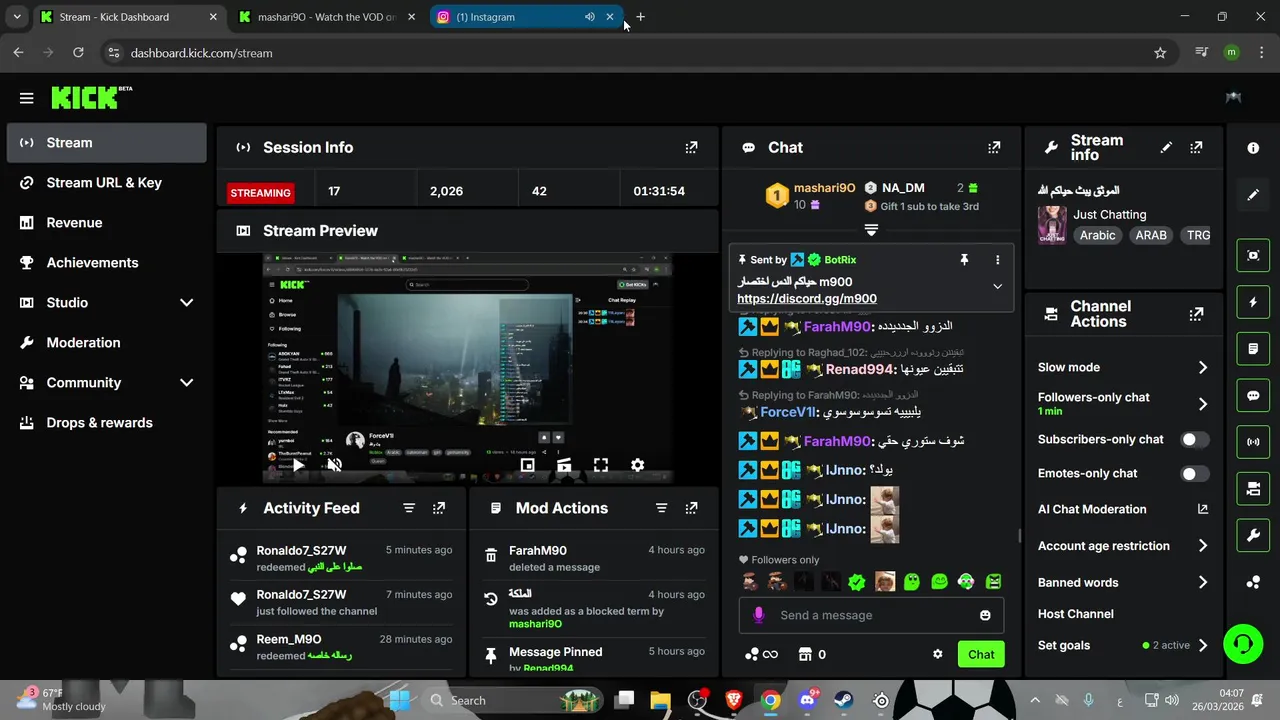Click the green Chat send button
Image resolution: width=1280 pixels, height=720 pixels.
click(981, 654)
